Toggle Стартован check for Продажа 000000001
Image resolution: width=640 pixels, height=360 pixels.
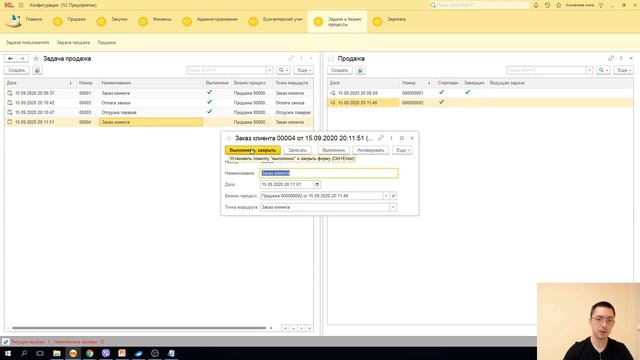pos(441,93)
